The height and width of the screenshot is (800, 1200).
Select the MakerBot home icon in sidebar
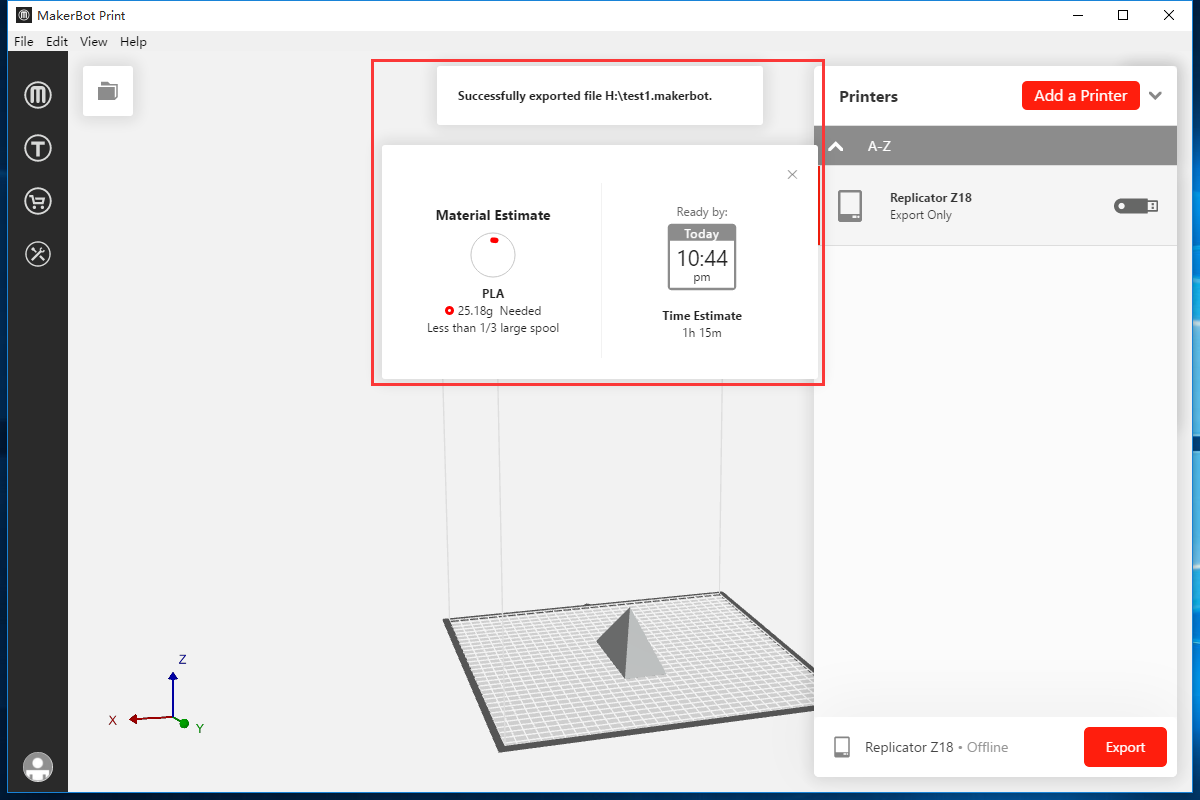[37, 94]
